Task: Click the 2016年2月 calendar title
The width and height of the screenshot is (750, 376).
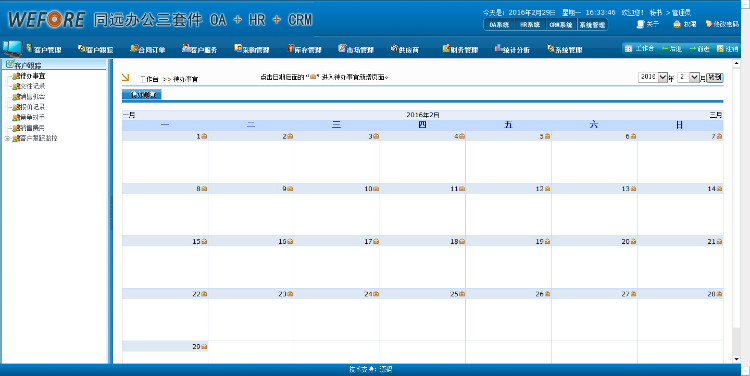Action: tap(422, 115)
